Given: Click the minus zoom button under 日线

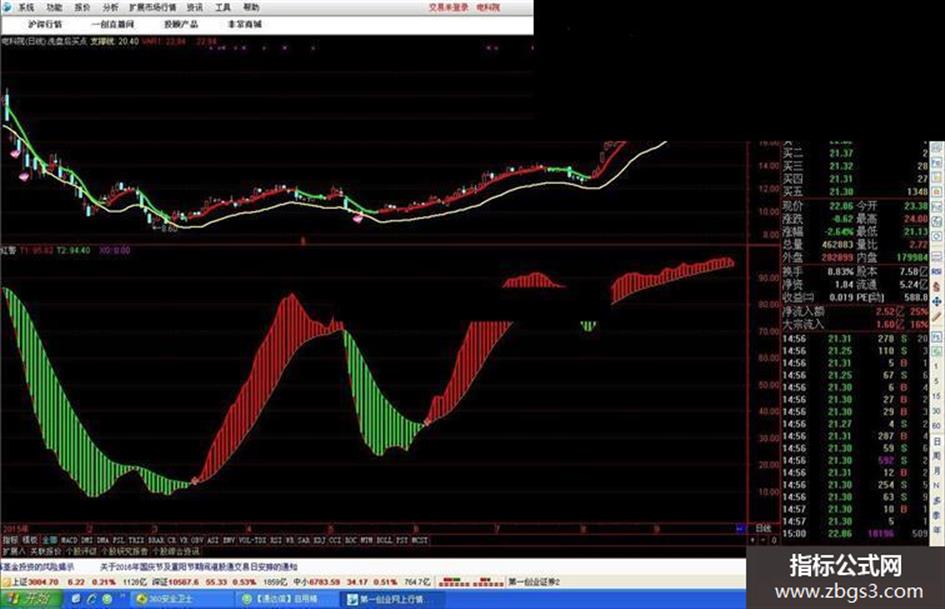Looking at the screenshot, I should pos(764,540).
